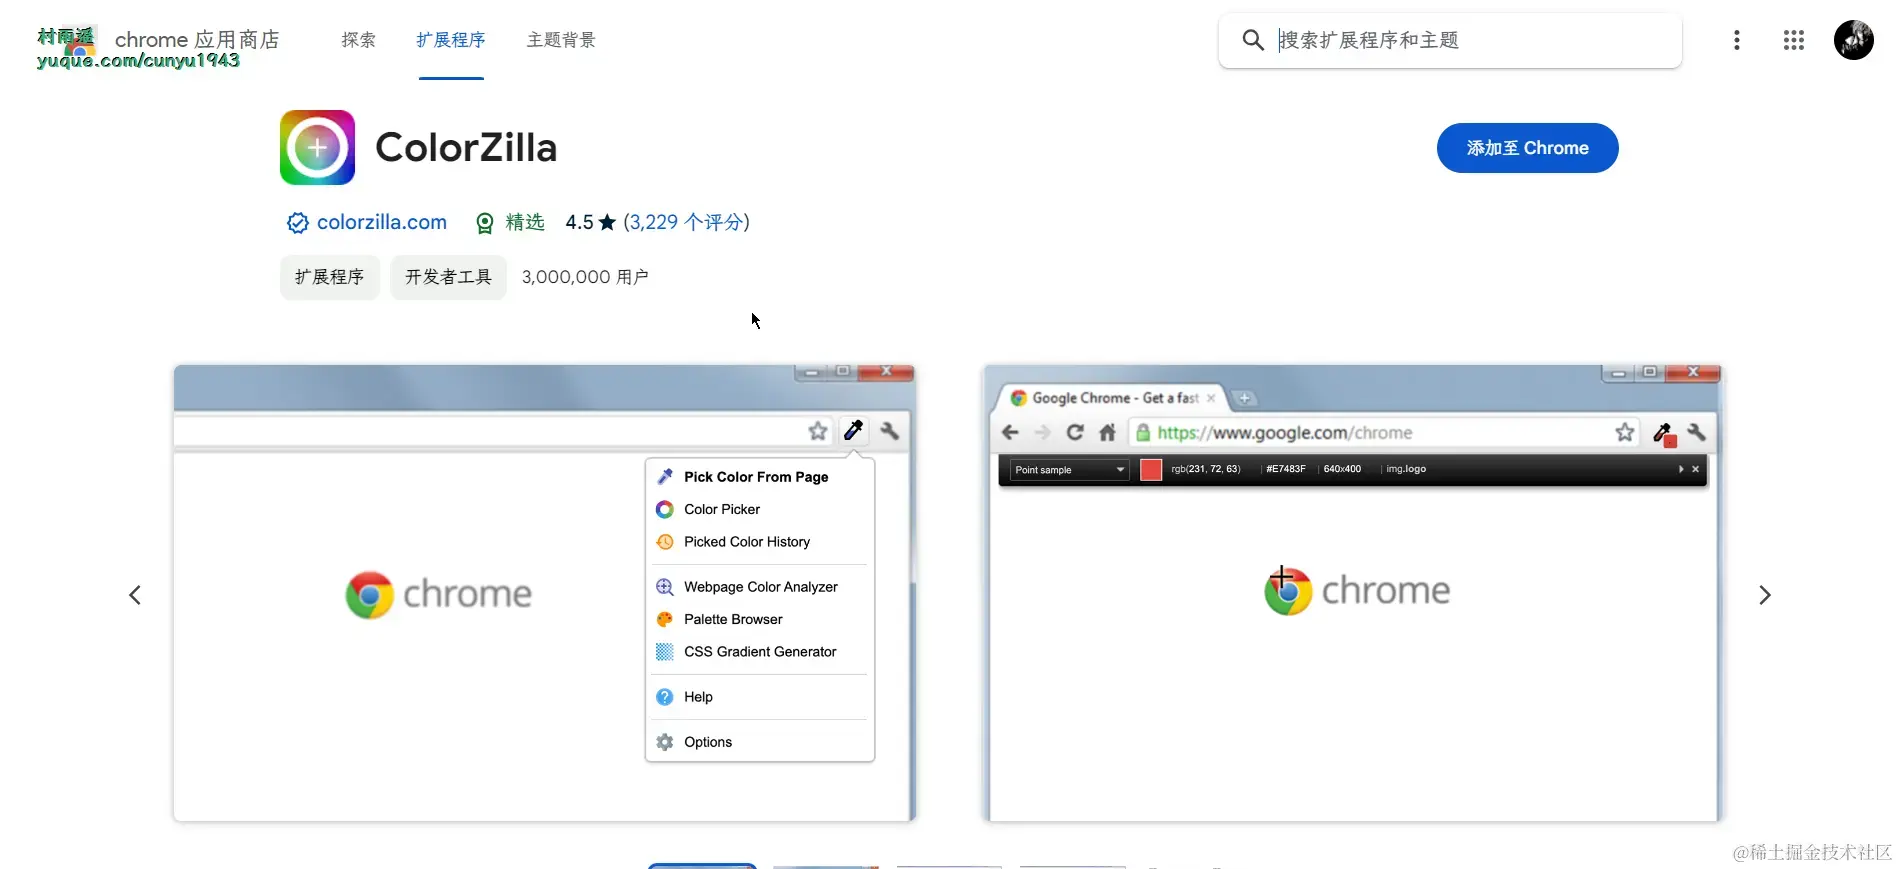
Task: Click the 4.5 star rating text
Action: (590, 222)
